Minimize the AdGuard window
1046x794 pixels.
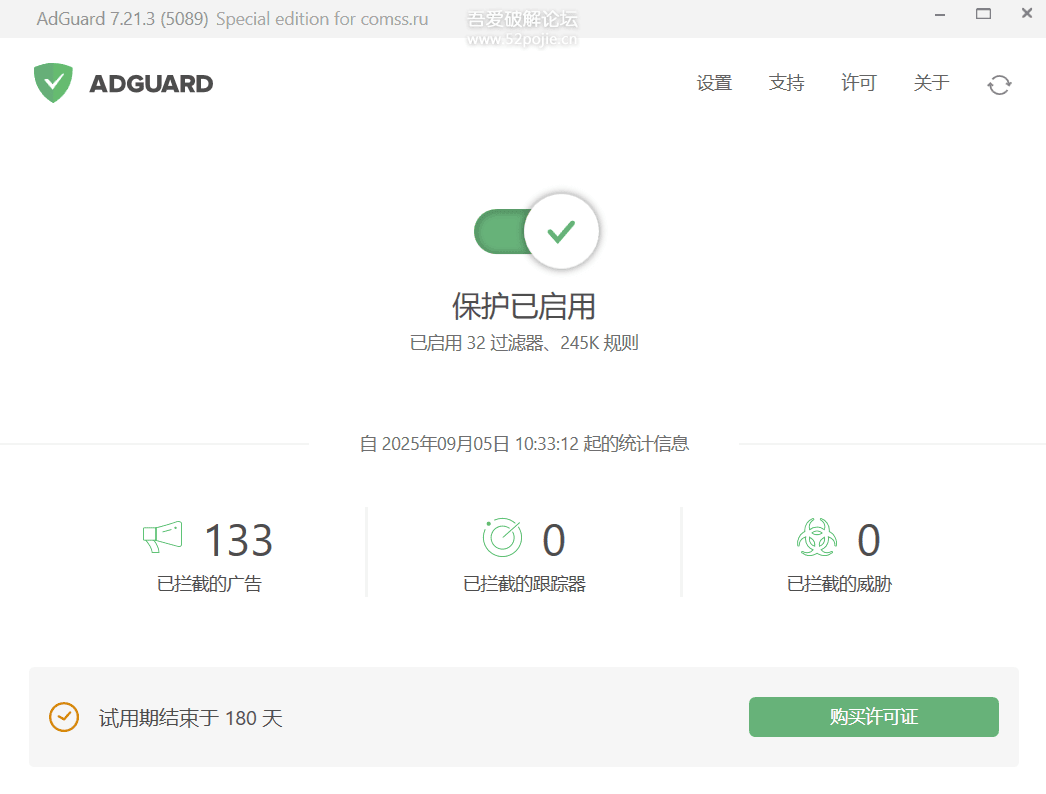(940, 15)
